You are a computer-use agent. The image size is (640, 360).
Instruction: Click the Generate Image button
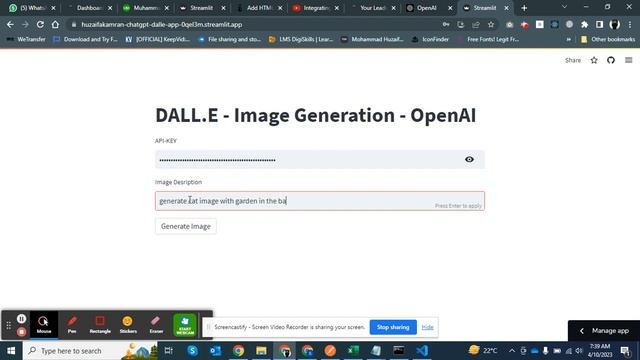pyautogui.click(x=186, y=226)
